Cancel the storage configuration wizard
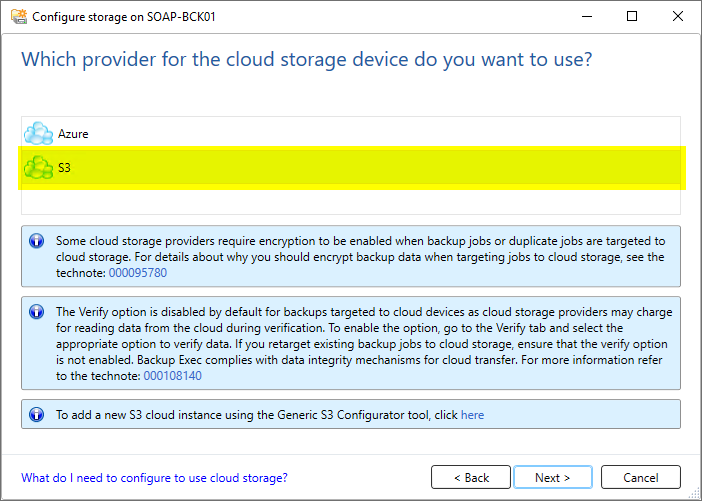The image size is (703, 502). [641, 477]
